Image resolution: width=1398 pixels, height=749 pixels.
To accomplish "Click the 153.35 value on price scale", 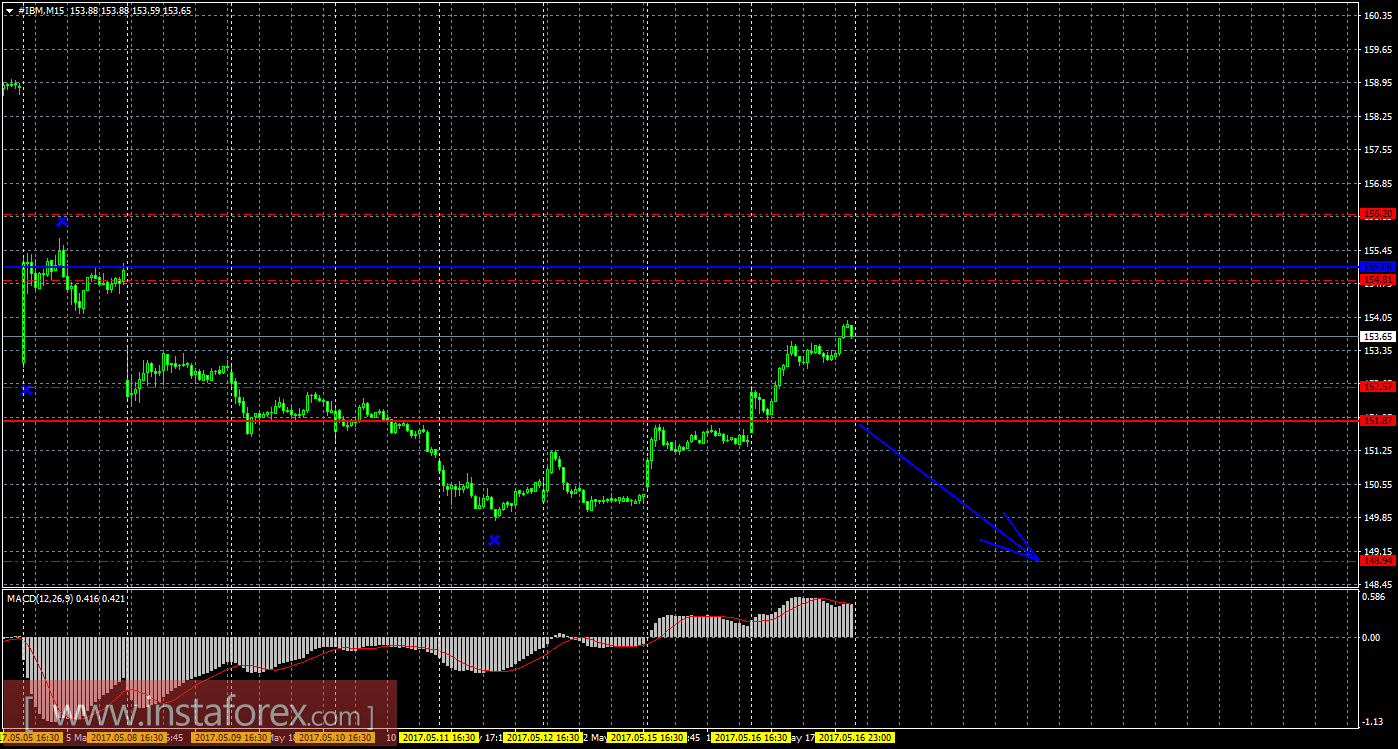I will point(1379,351).
